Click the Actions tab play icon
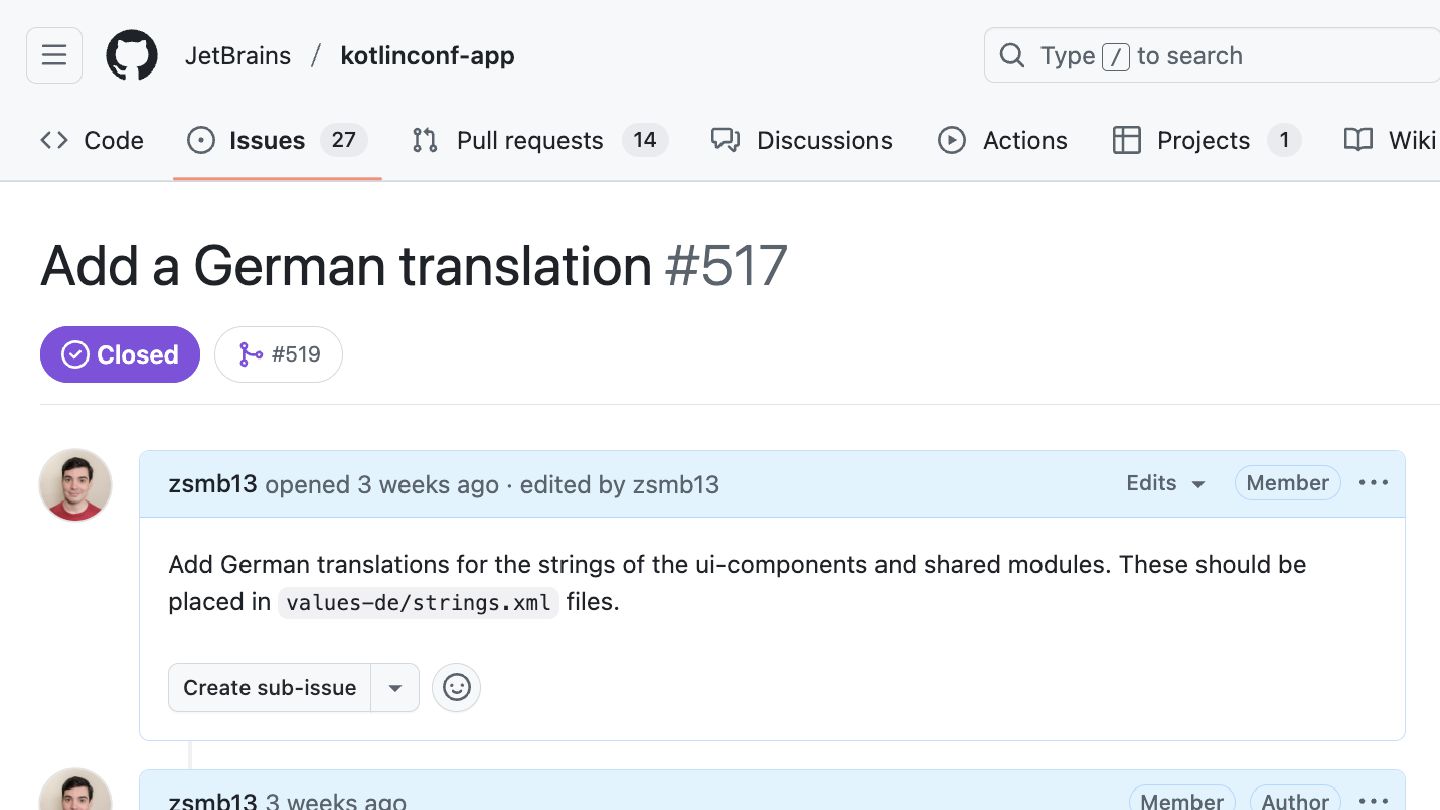 pos(952,140)
